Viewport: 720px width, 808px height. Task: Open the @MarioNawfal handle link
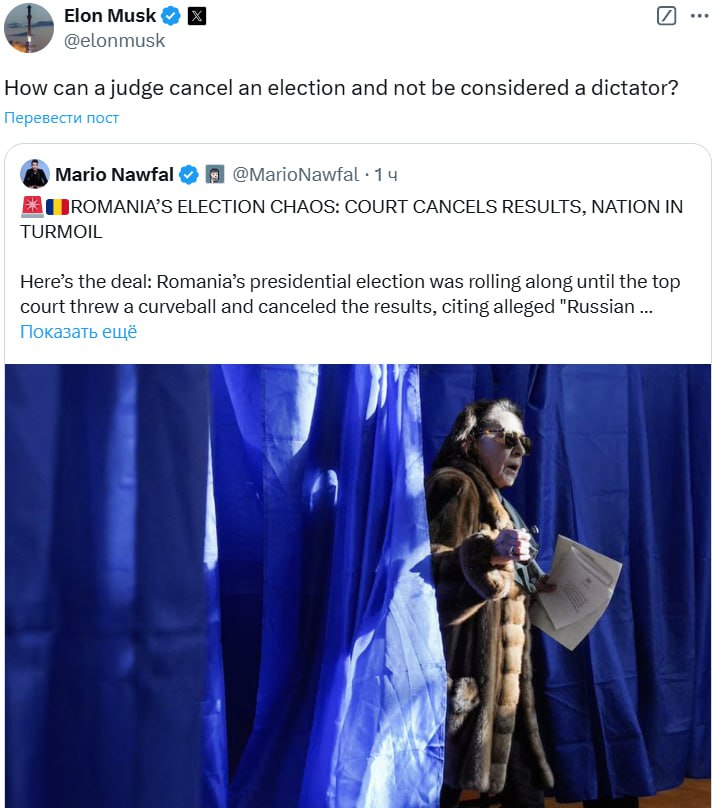(x=295, y=175)
